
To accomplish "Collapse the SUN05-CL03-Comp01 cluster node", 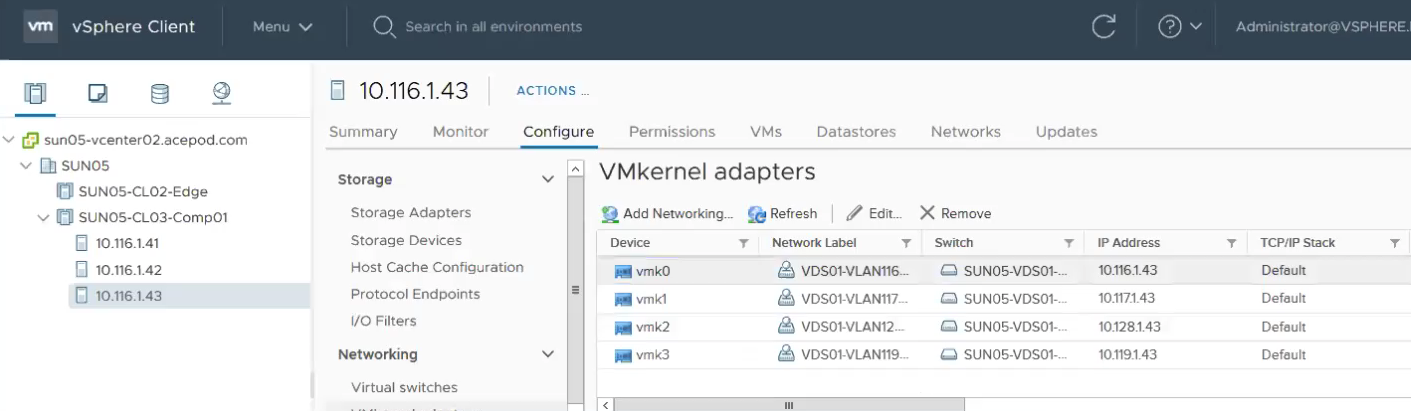I will pyautogui.click(x=43, y=217).
